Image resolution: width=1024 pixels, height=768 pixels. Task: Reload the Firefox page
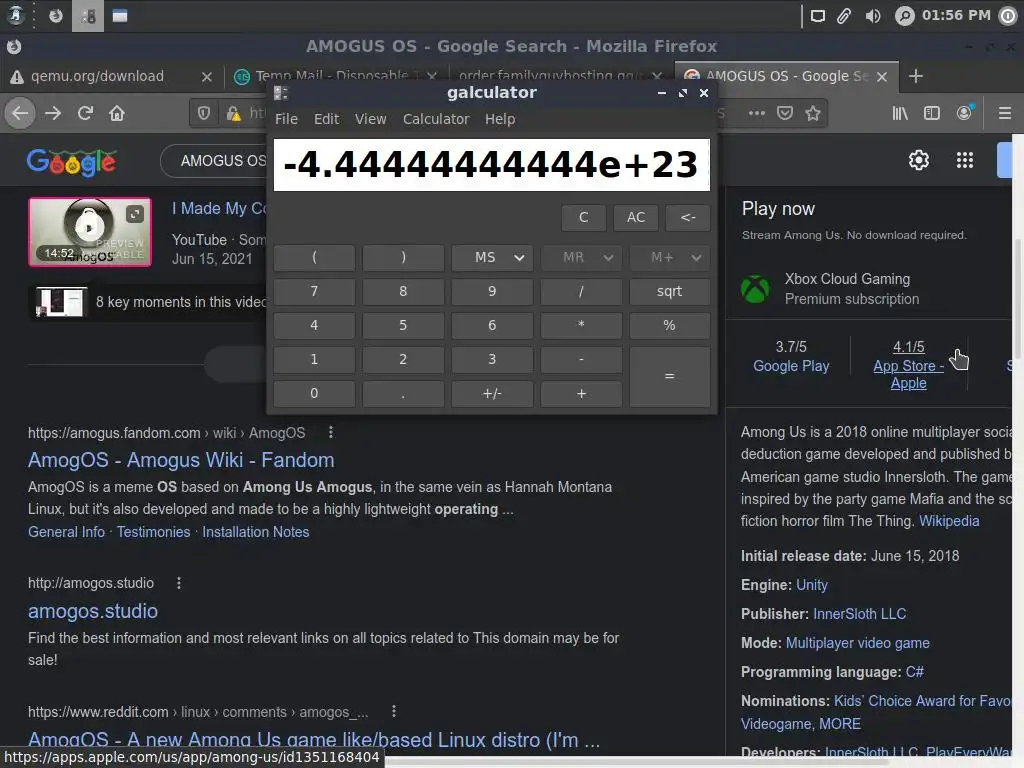pyautogui.click(x=85, y=114)
